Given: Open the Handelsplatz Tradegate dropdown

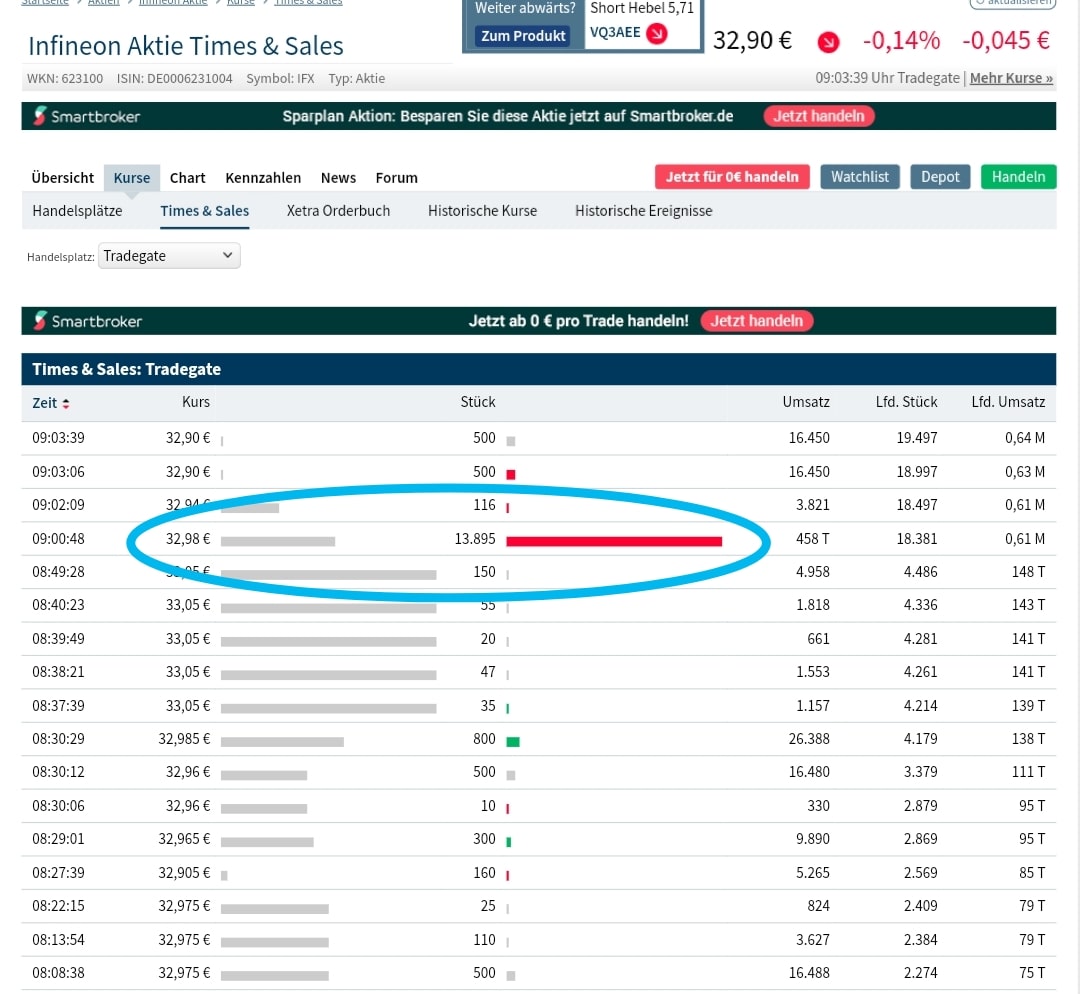Looking at the screenshot, I should pos(168,255).
